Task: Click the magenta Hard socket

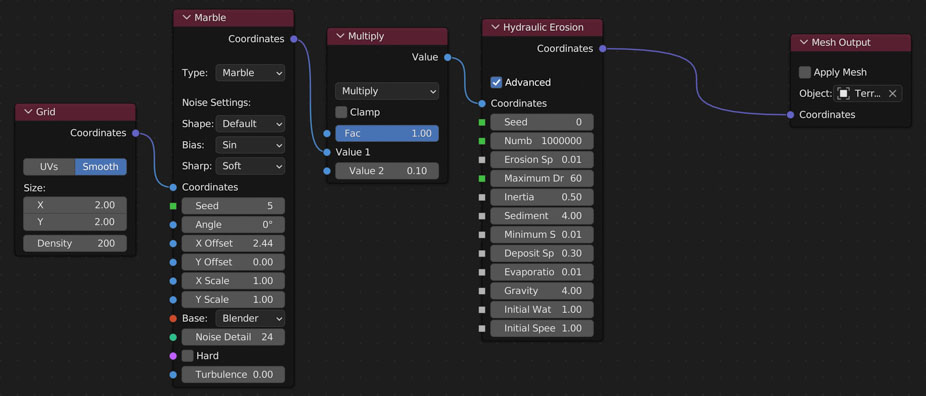Action: [x=173, y=356]
